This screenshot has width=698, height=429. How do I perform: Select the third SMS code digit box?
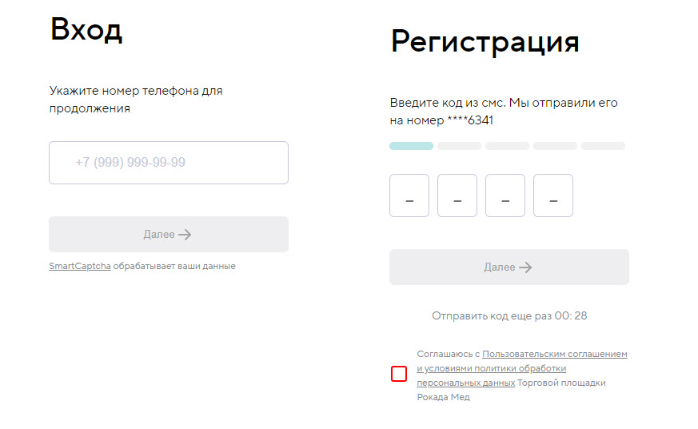[x=505, y=195]
